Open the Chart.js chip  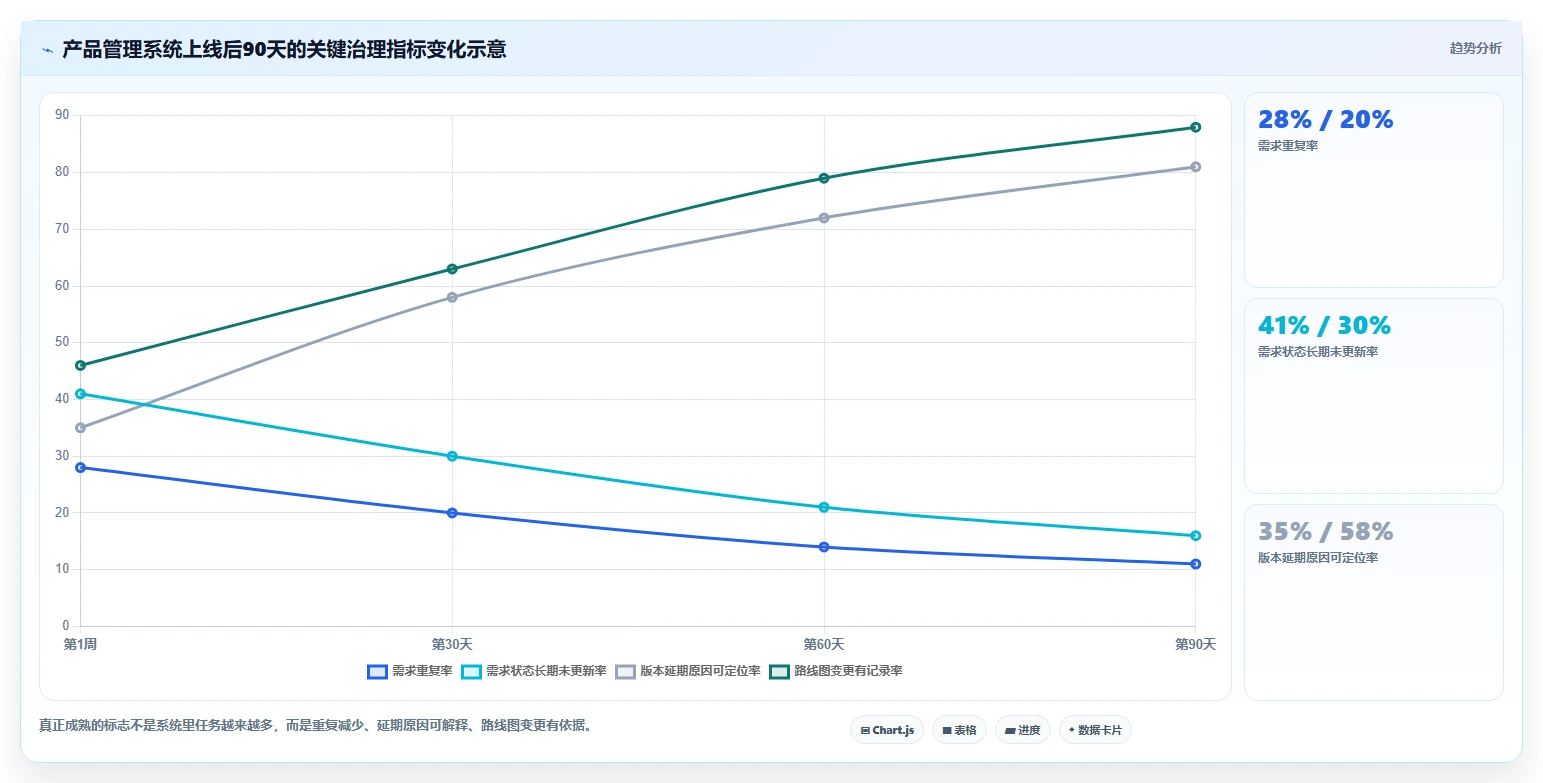click(x=887, y=730)
